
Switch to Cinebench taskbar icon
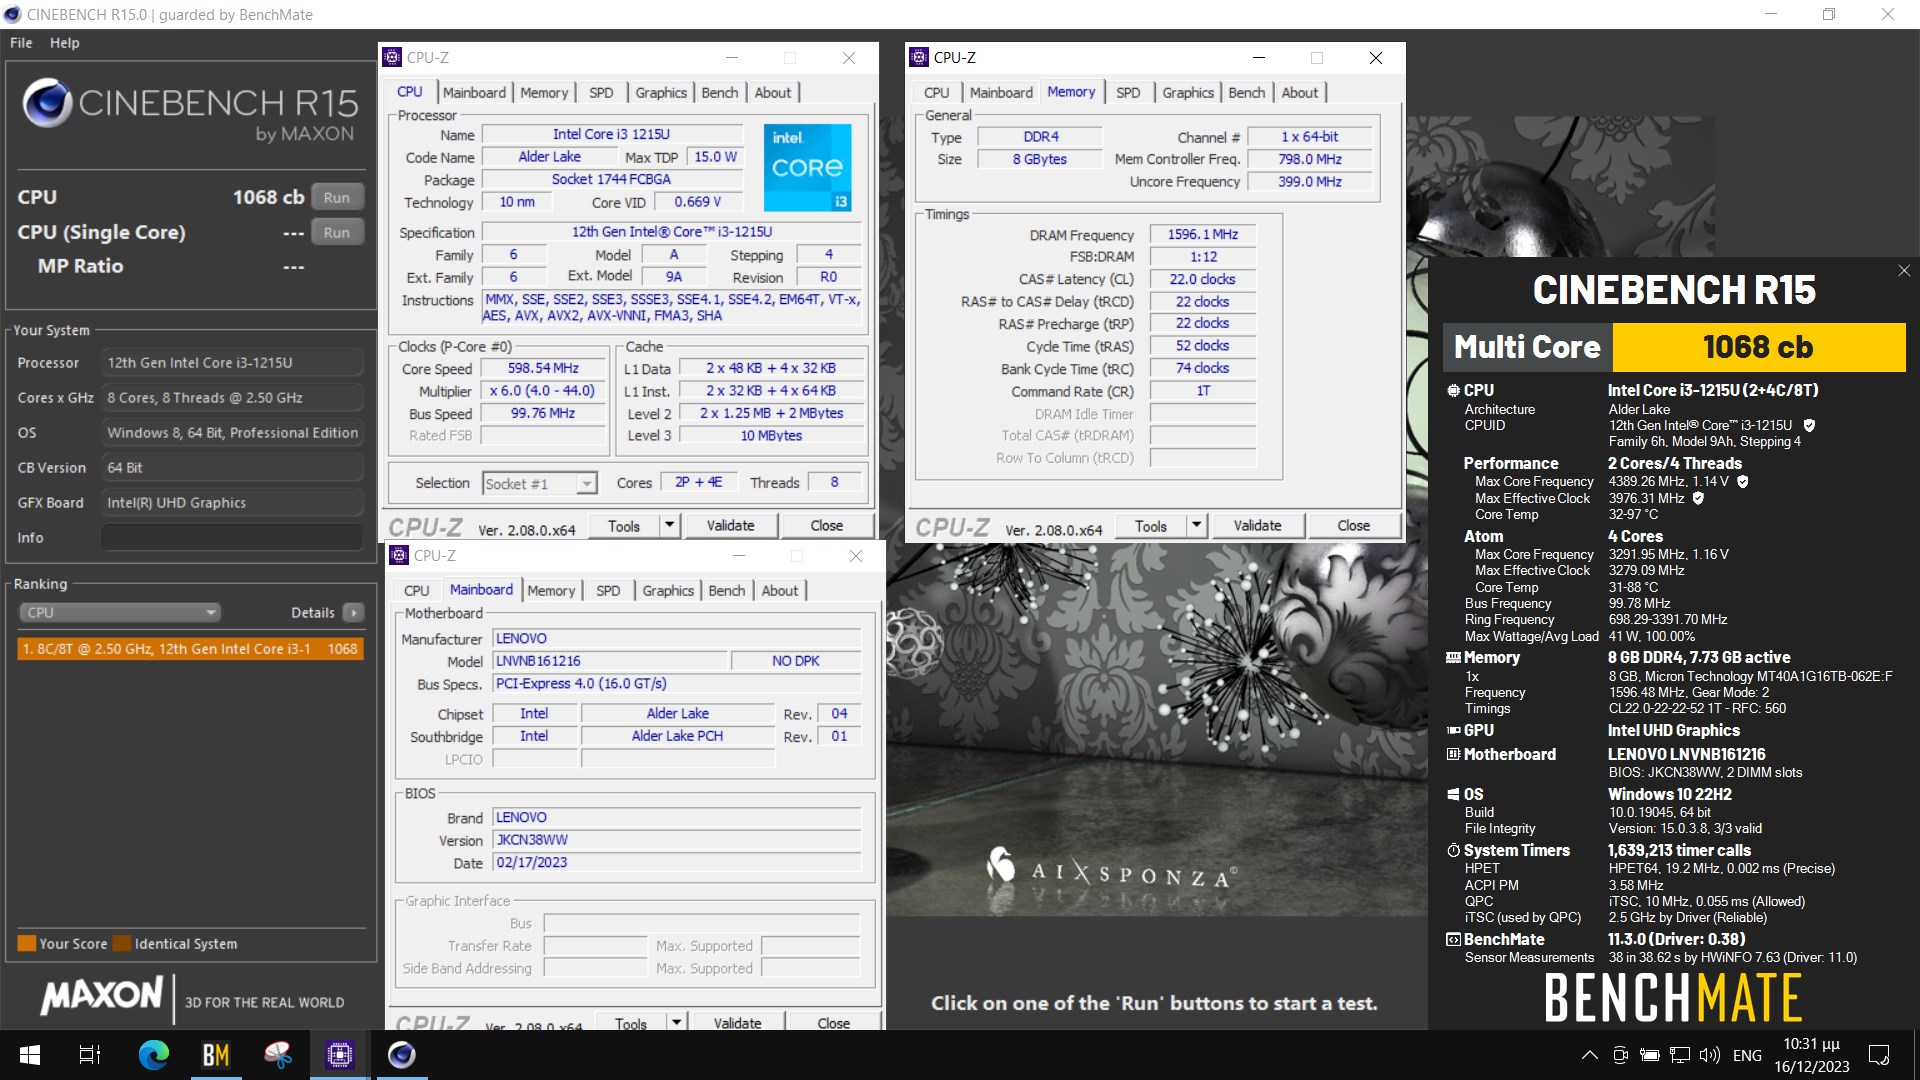[402, 1055]
